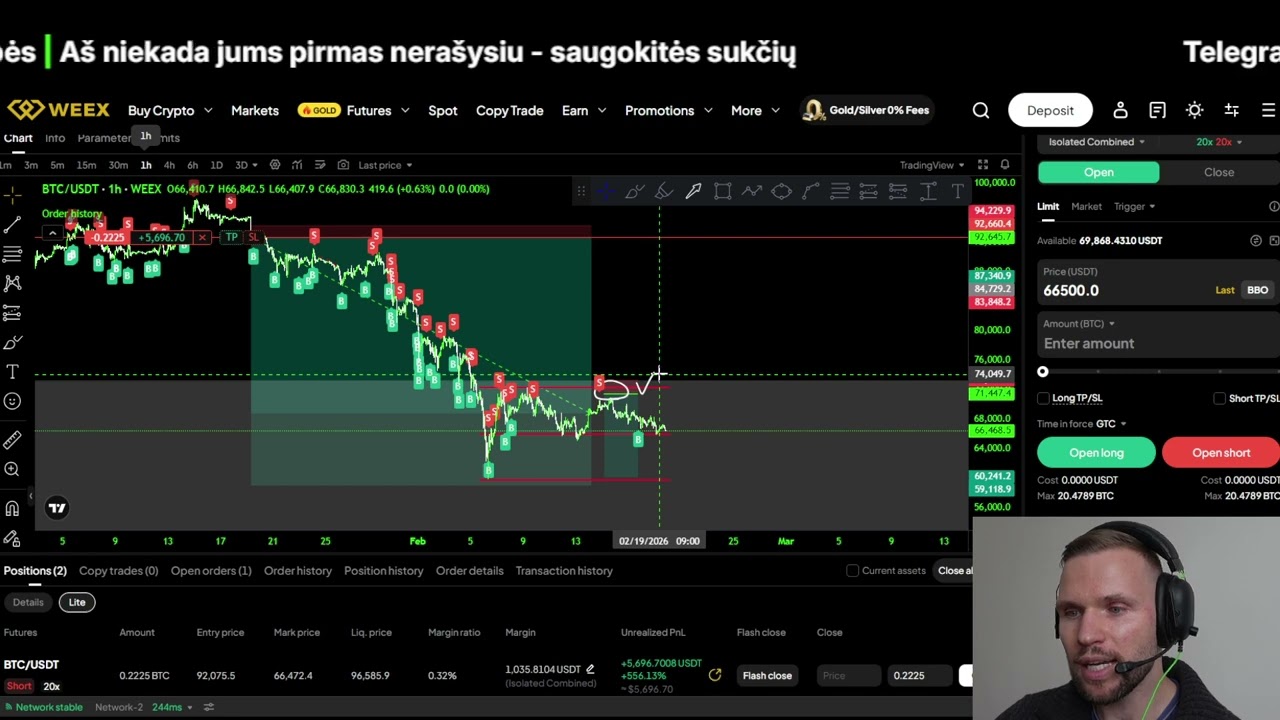The height and width of the screenshot is (720, 1280).
Task: Toggle chart fullscreen icon
Action: tap(983, 165)
